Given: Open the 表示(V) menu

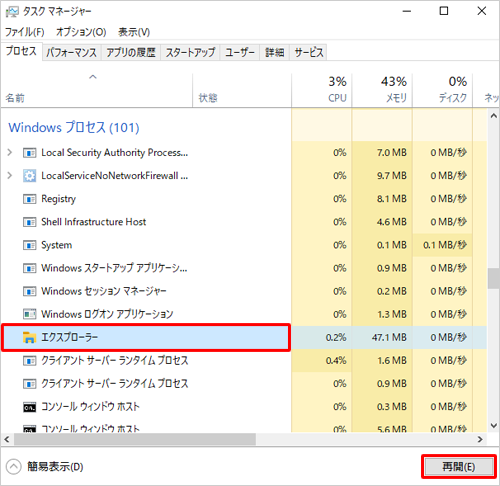Looking at the screenshot, I should click(134, 32).
